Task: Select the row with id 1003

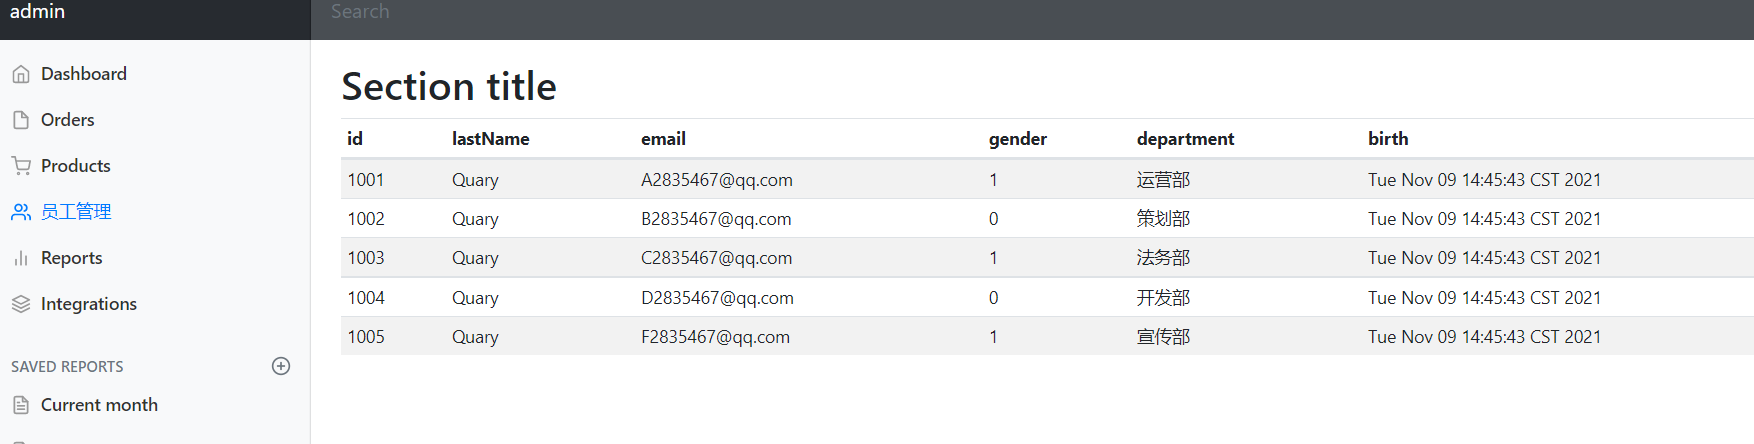Action: [366, 258]
